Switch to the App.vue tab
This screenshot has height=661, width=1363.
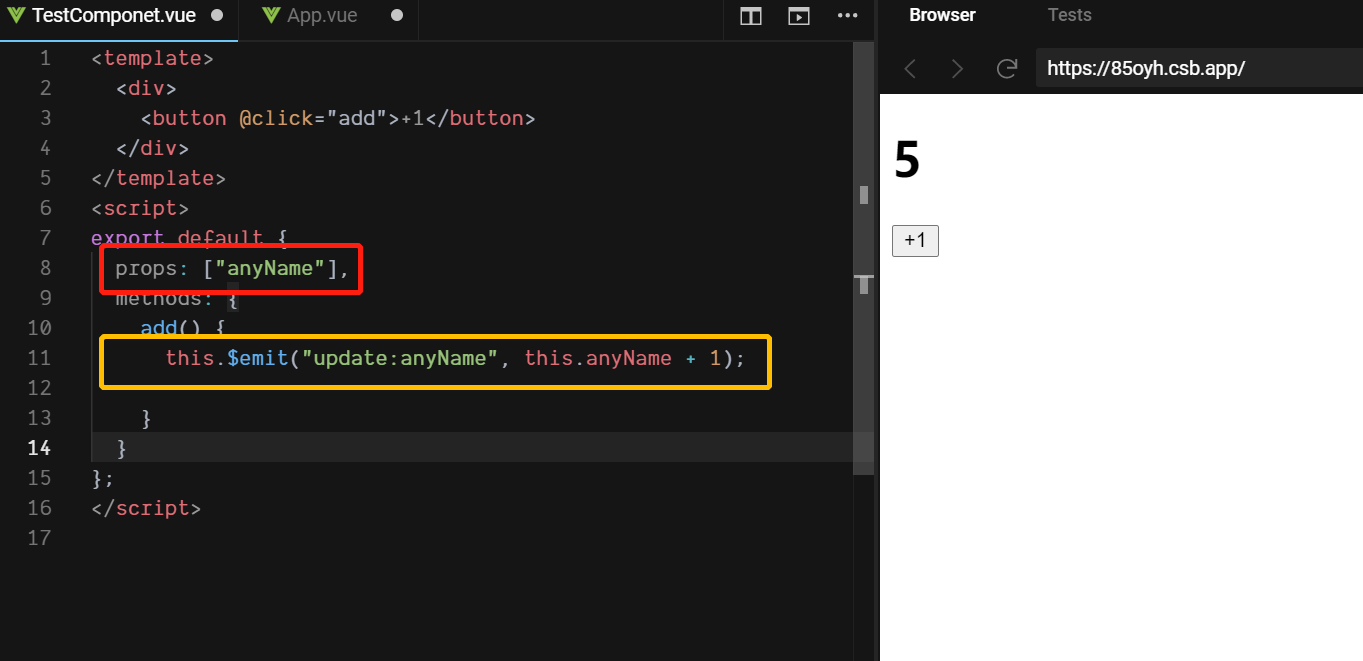(322, 16)
